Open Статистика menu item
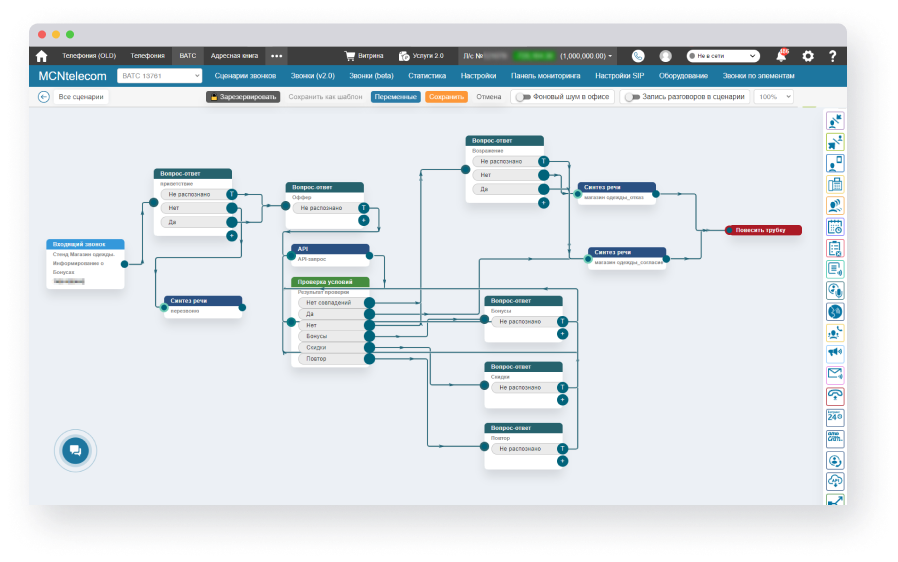 (x=427, y=76)
